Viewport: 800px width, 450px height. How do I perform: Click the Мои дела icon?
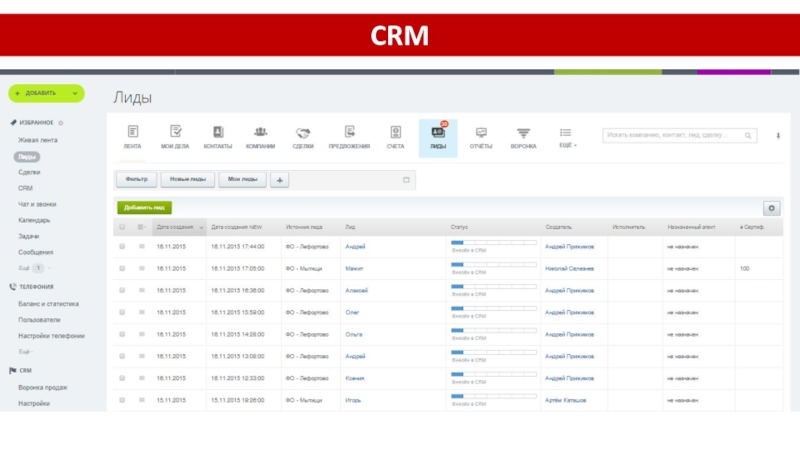(x=175, y=133)
